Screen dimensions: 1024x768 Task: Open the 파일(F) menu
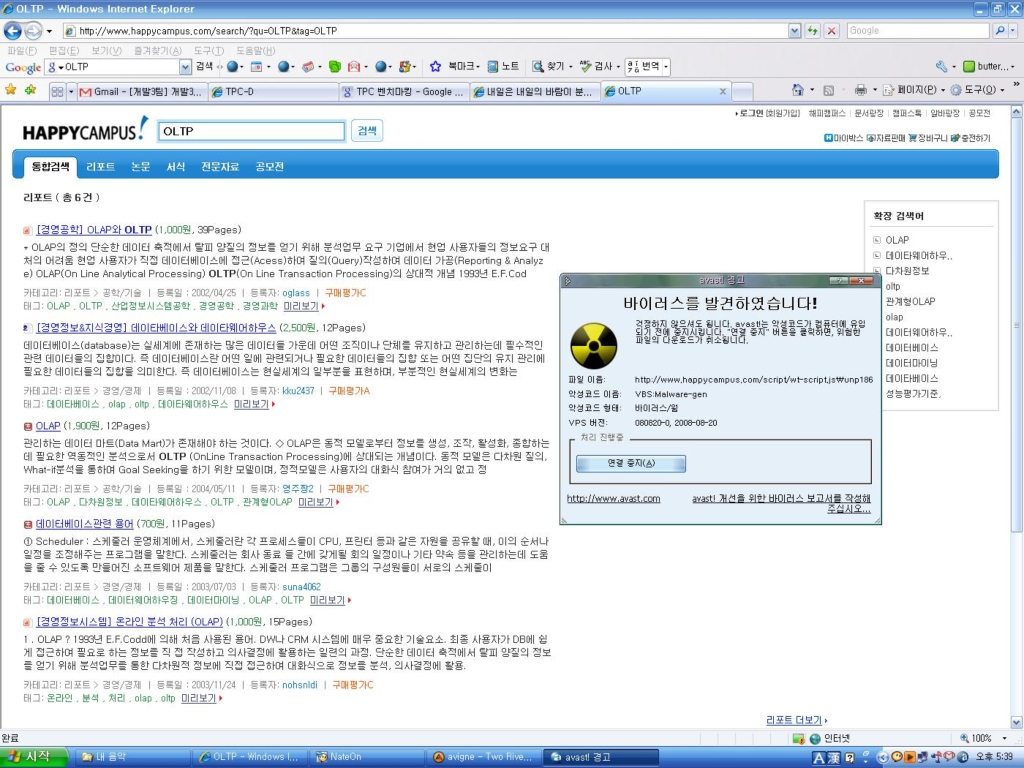22,50
